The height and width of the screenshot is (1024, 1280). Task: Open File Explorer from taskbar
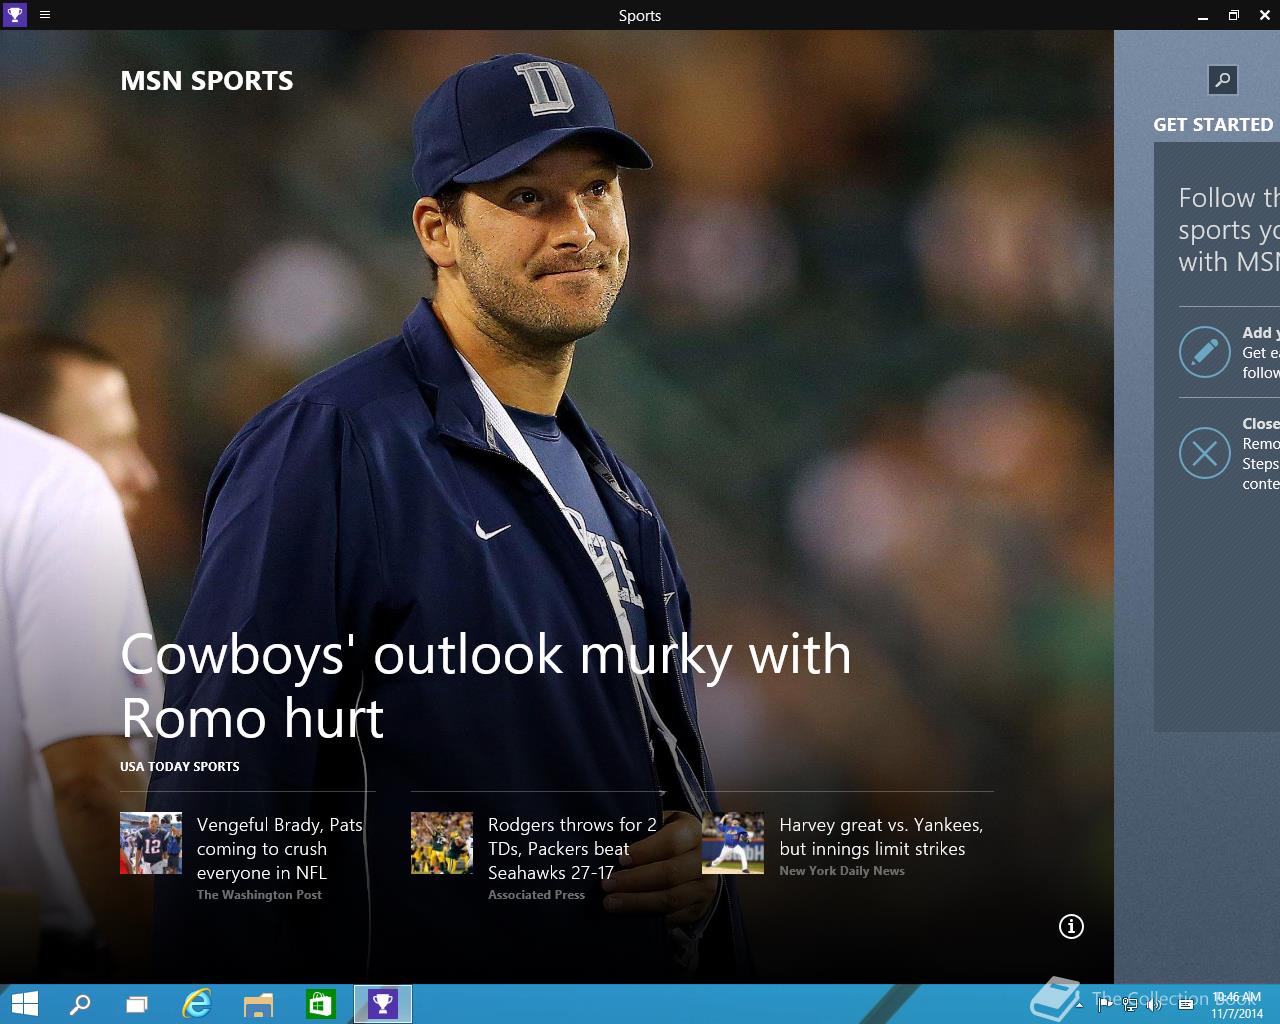258,1004
